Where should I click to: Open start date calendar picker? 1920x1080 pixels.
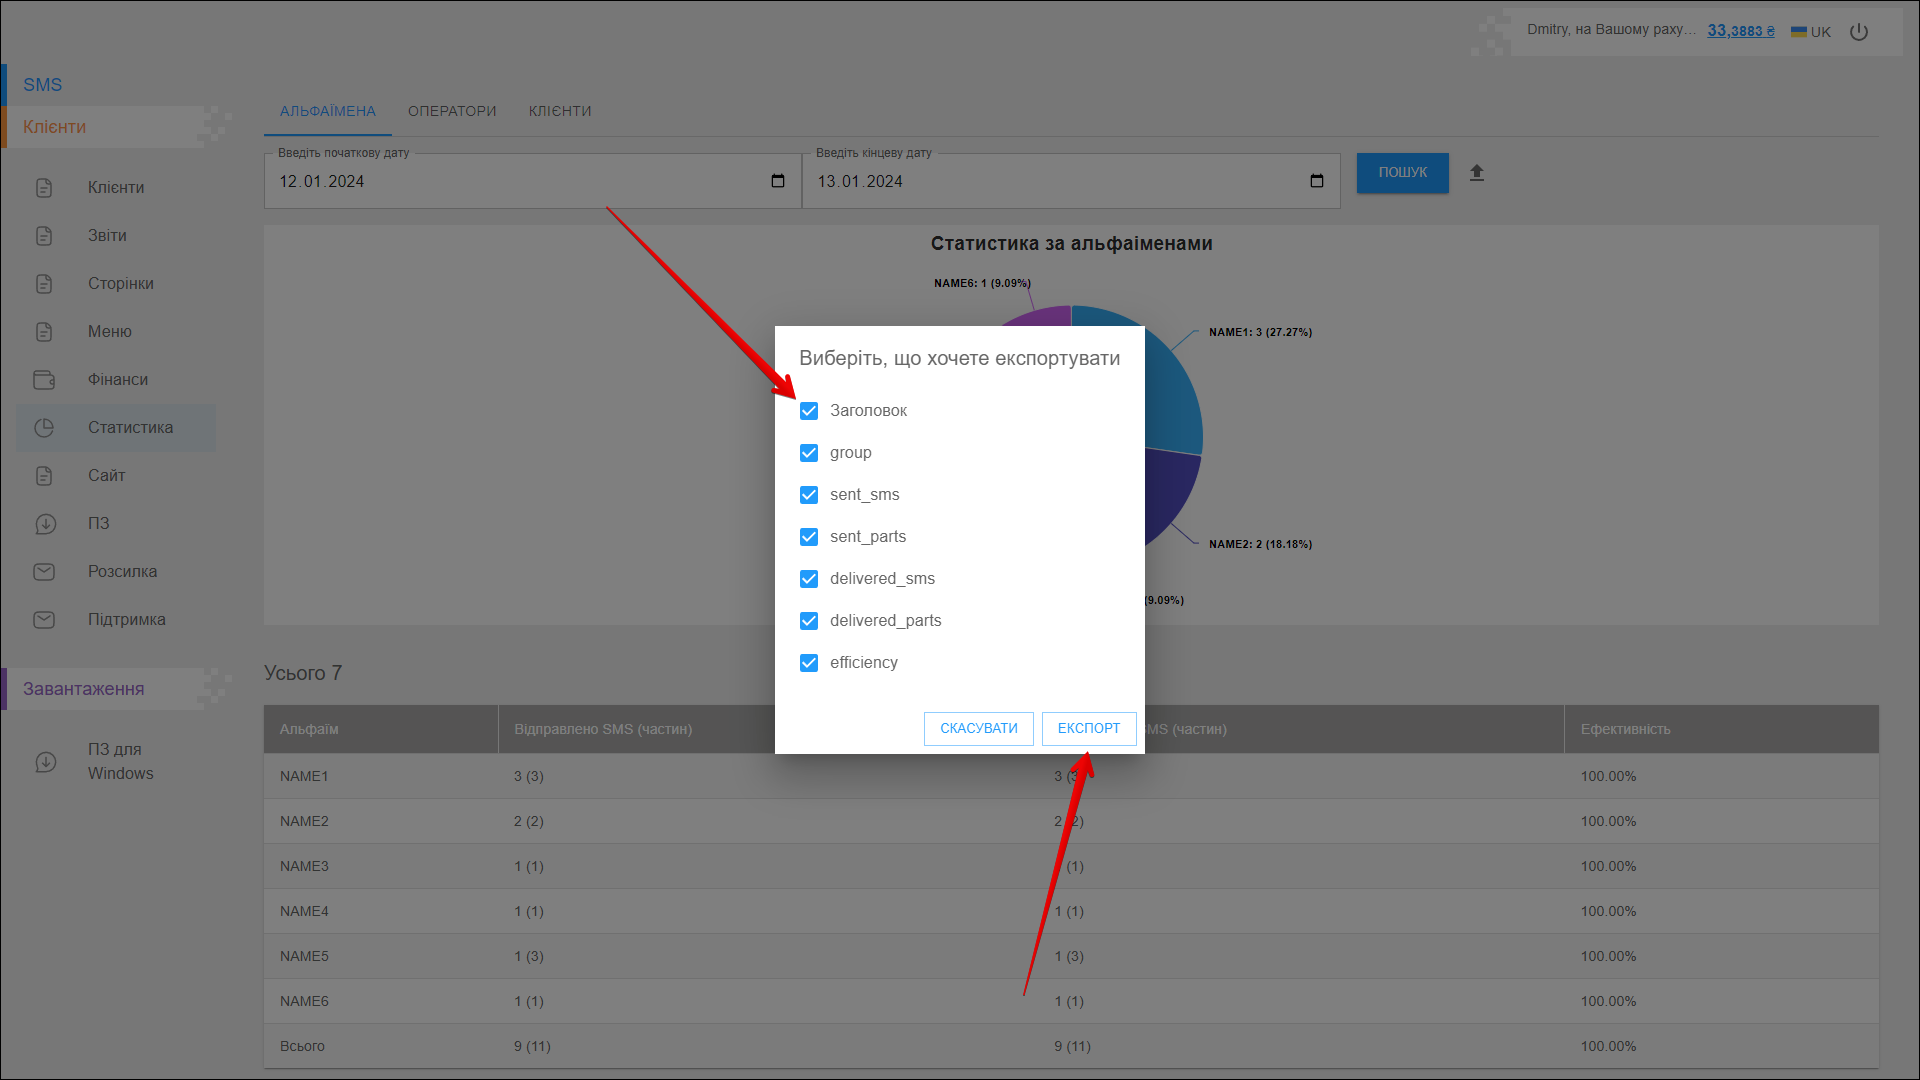778,181
